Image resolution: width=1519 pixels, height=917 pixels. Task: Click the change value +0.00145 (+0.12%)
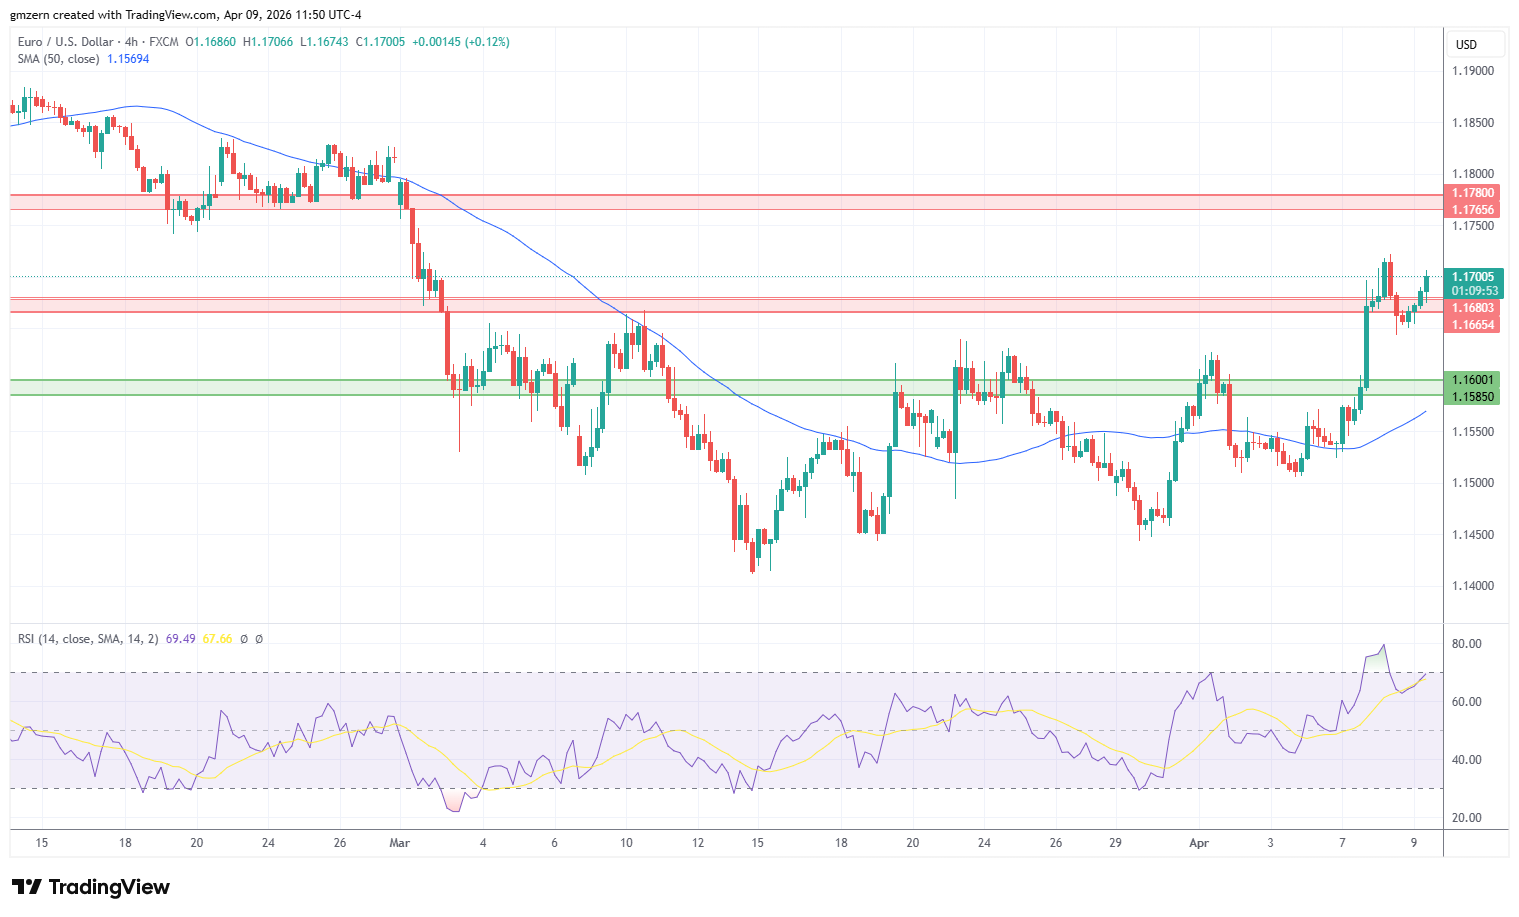[461, 42]
